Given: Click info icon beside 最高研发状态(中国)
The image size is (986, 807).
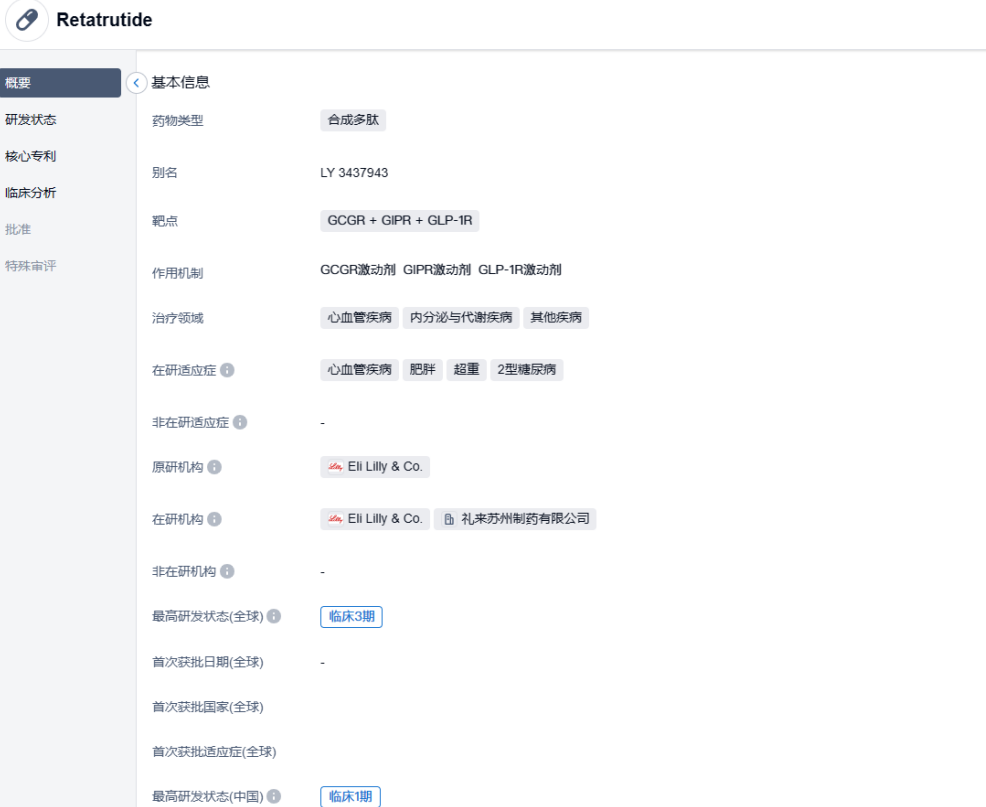Looking at the screenshot, I should coord(274,797).
